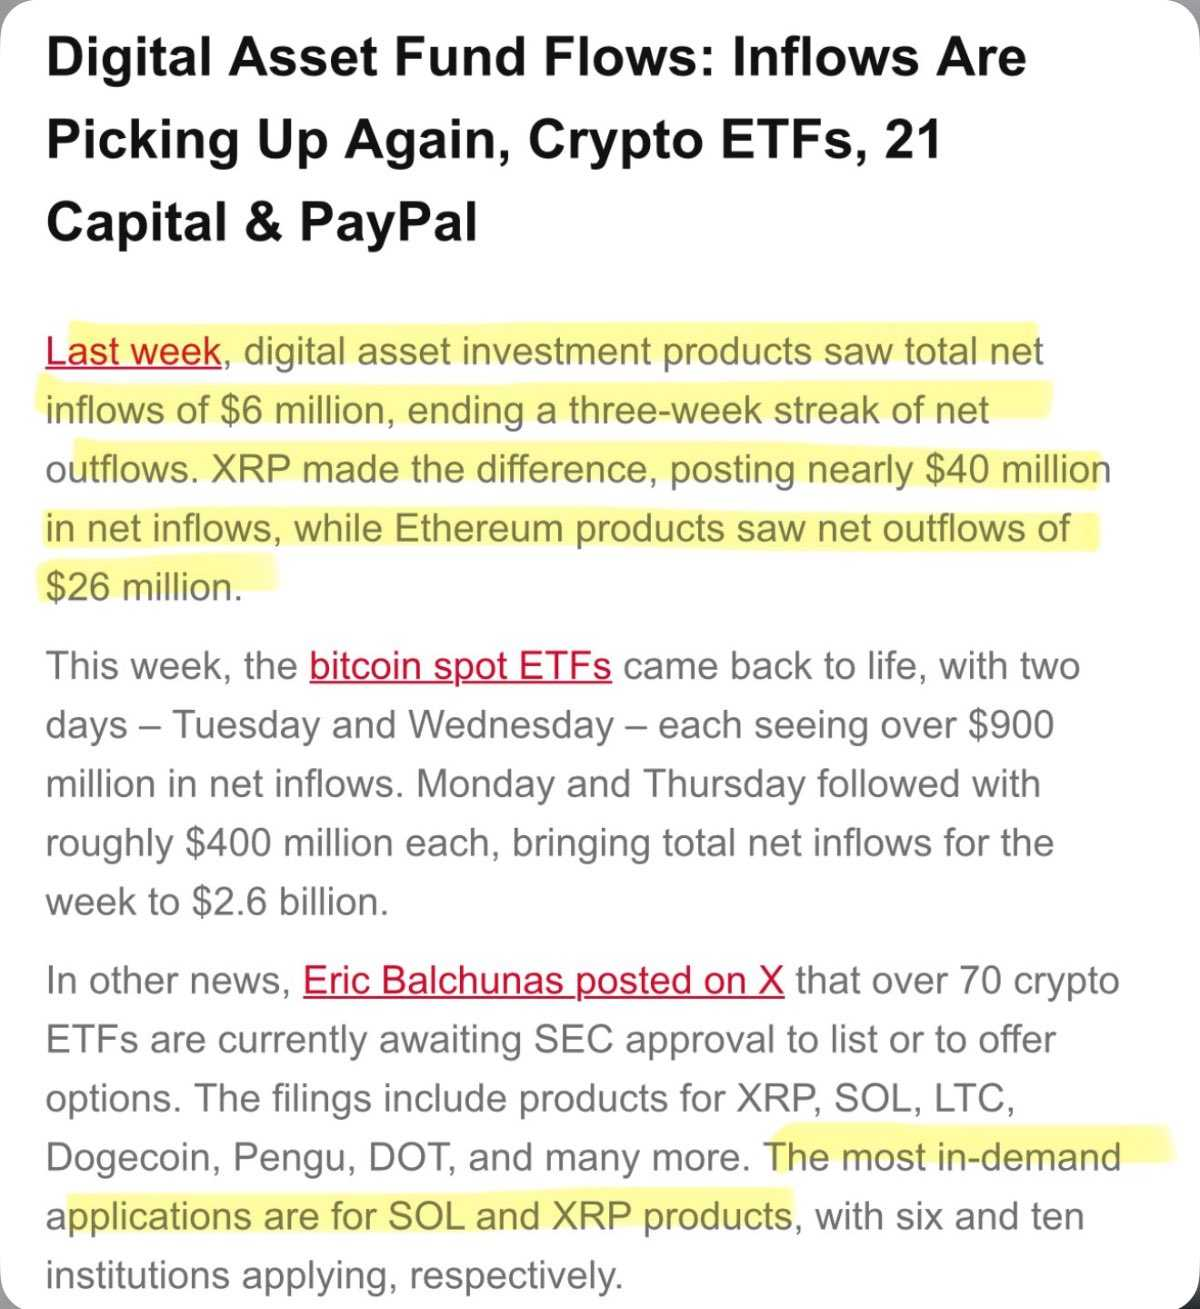Follow the "Eric Balchunas posted on X" link

(x=543, y=981)
